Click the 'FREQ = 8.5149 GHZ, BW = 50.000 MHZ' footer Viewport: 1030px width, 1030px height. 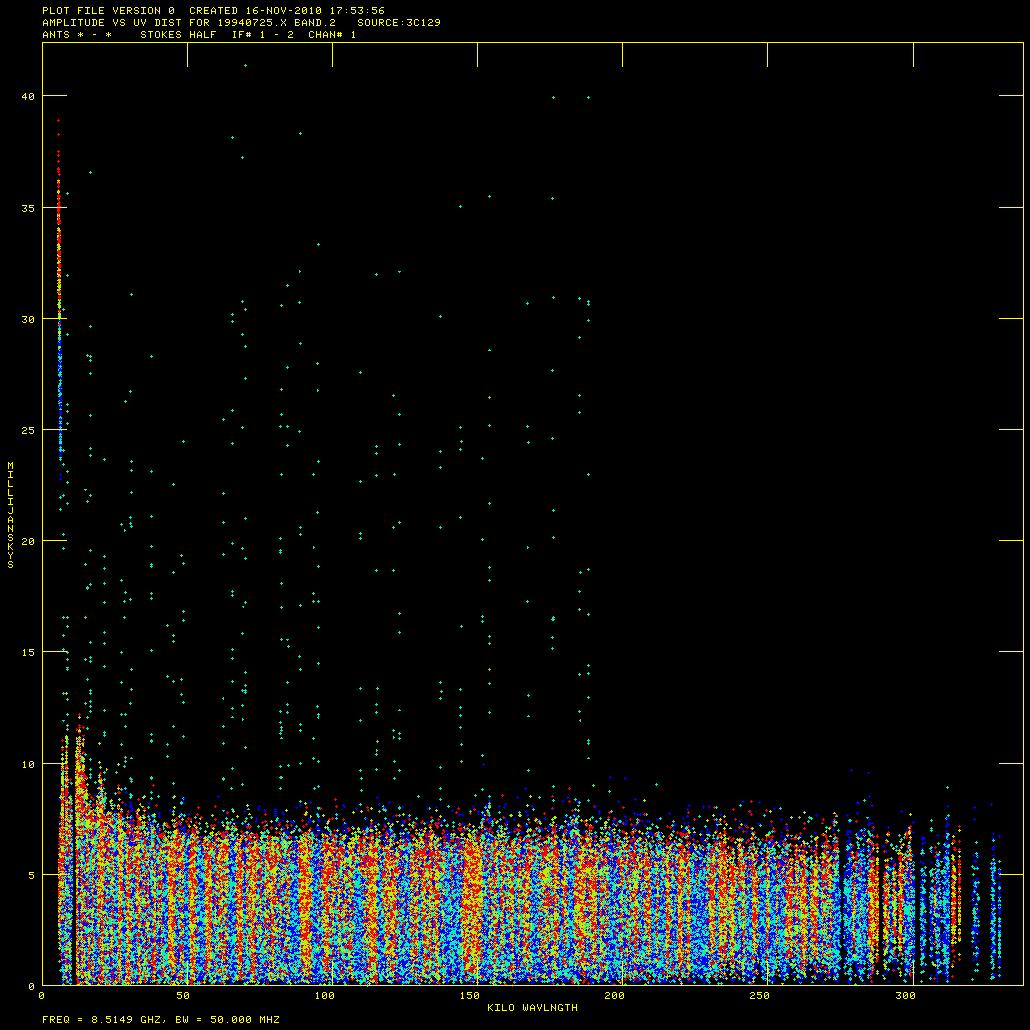tap(161, 1019)
